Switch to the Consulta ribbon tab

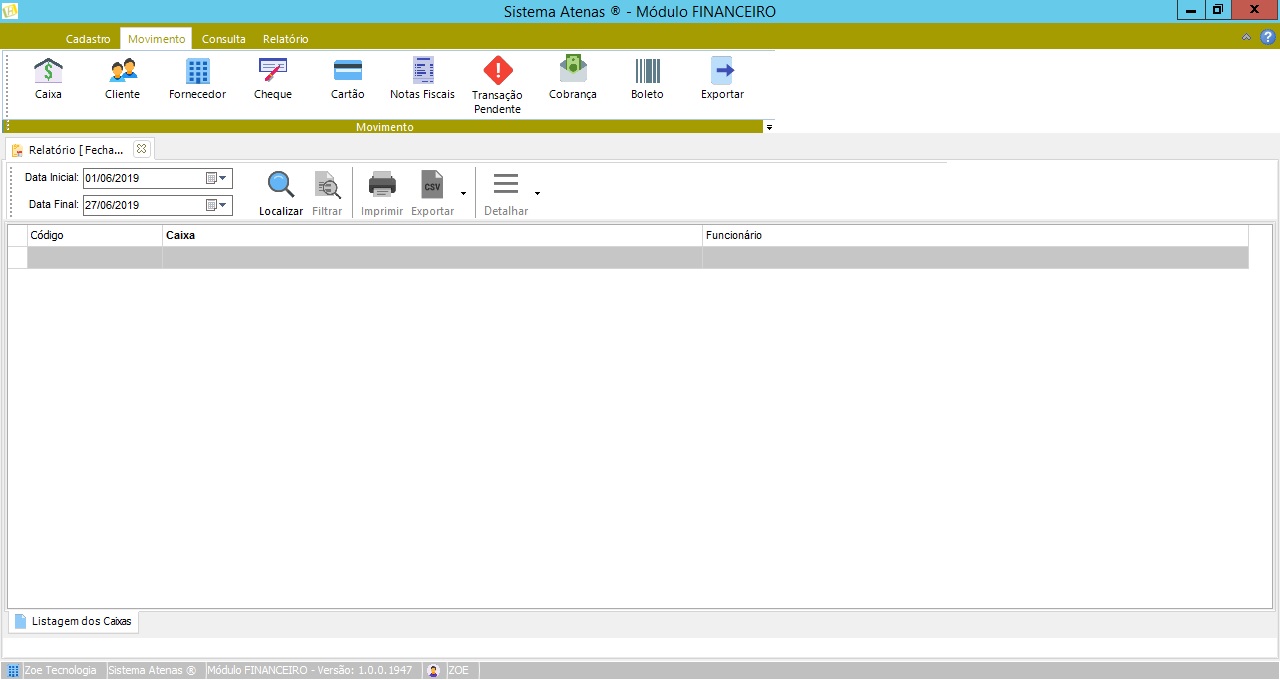pyautogui.click(x=224, y=39)
